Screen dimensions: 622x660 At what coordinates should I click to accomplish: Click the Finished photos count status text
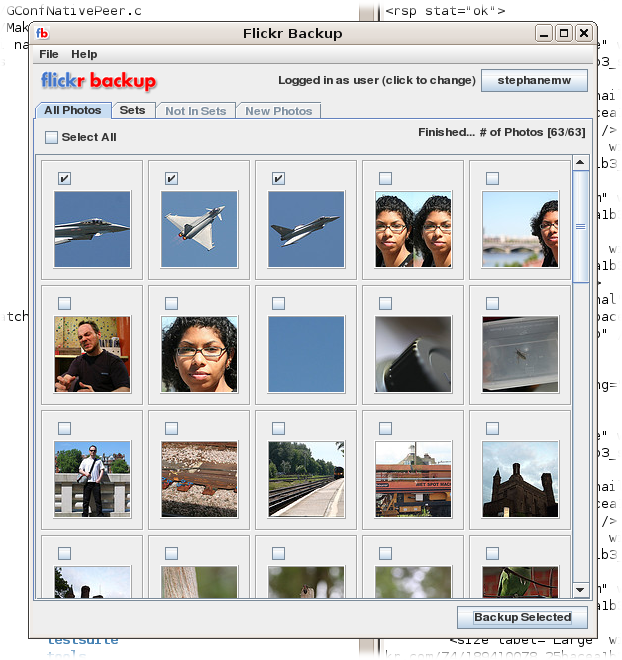click(x=502, y=132)
